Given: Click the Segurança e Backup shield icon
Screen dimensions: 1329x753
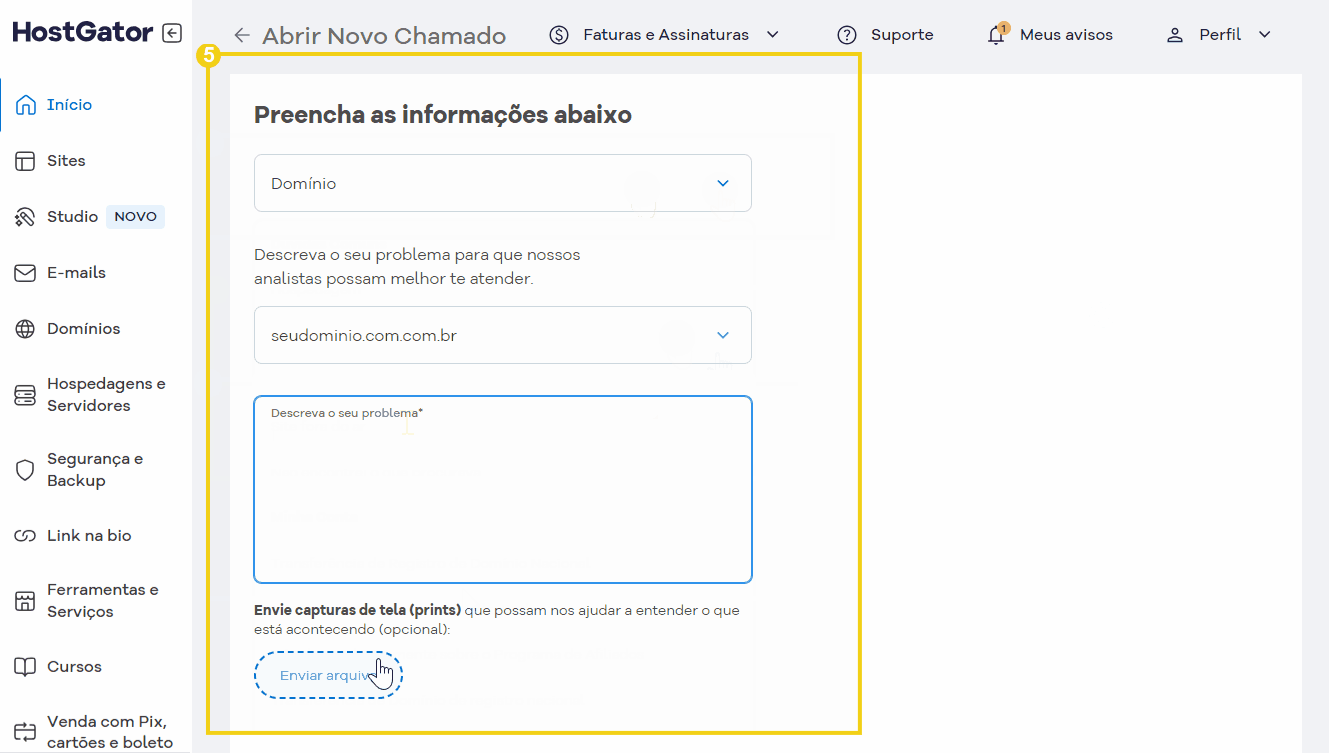Looking at the screenshot, I should coord(25,470).
